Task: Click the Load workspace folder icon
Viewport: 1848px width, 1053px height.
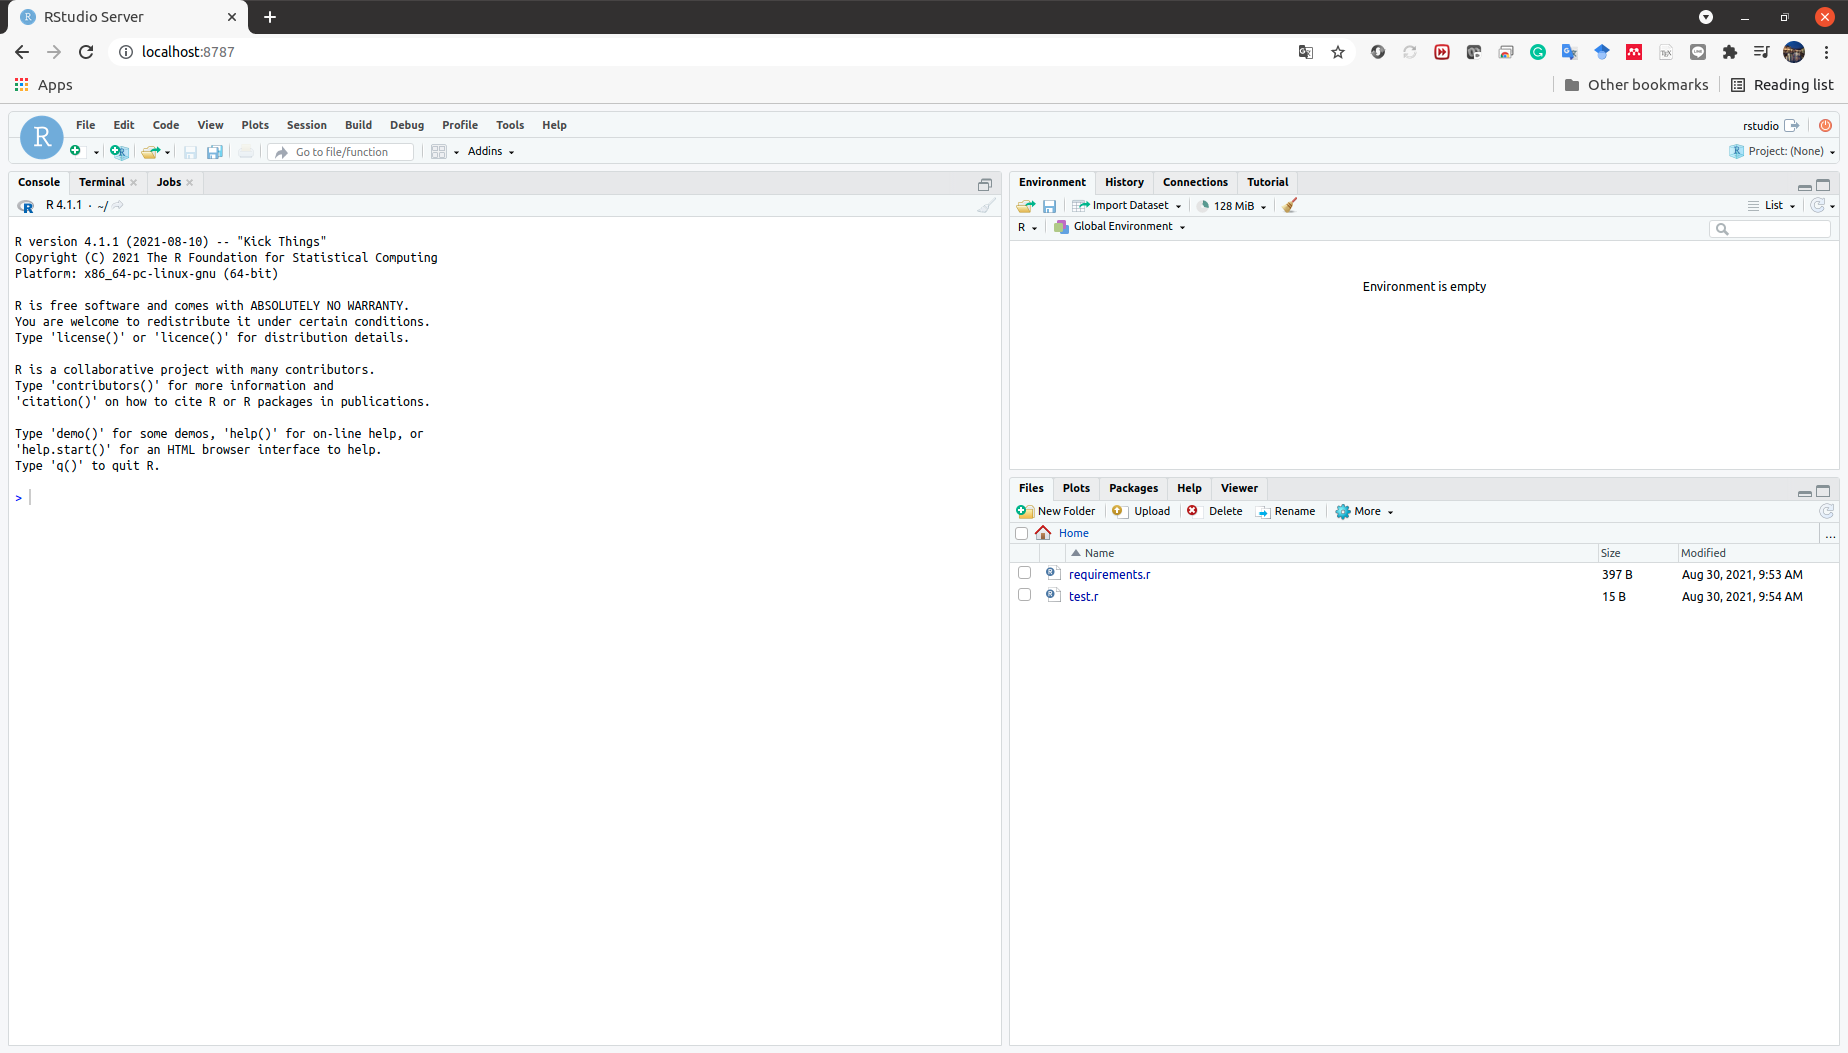Action: 1026,205
